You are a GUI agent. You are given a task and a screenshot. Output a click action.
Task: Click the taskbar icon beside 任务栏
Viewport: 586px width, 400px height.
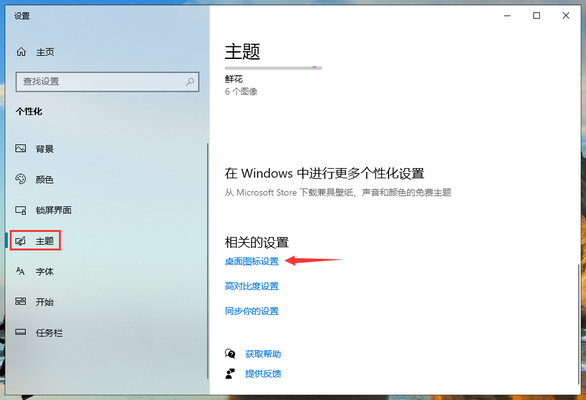click(x=21, y=332)
